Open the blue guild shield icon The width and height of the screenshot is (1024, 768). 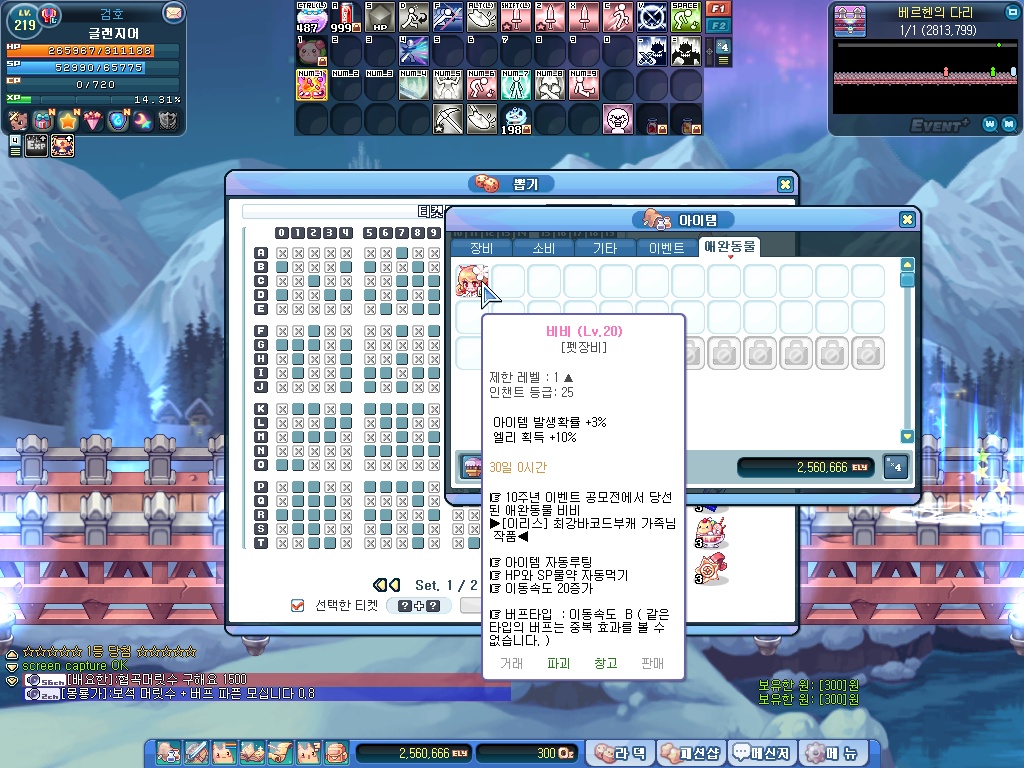click(118, 121)
